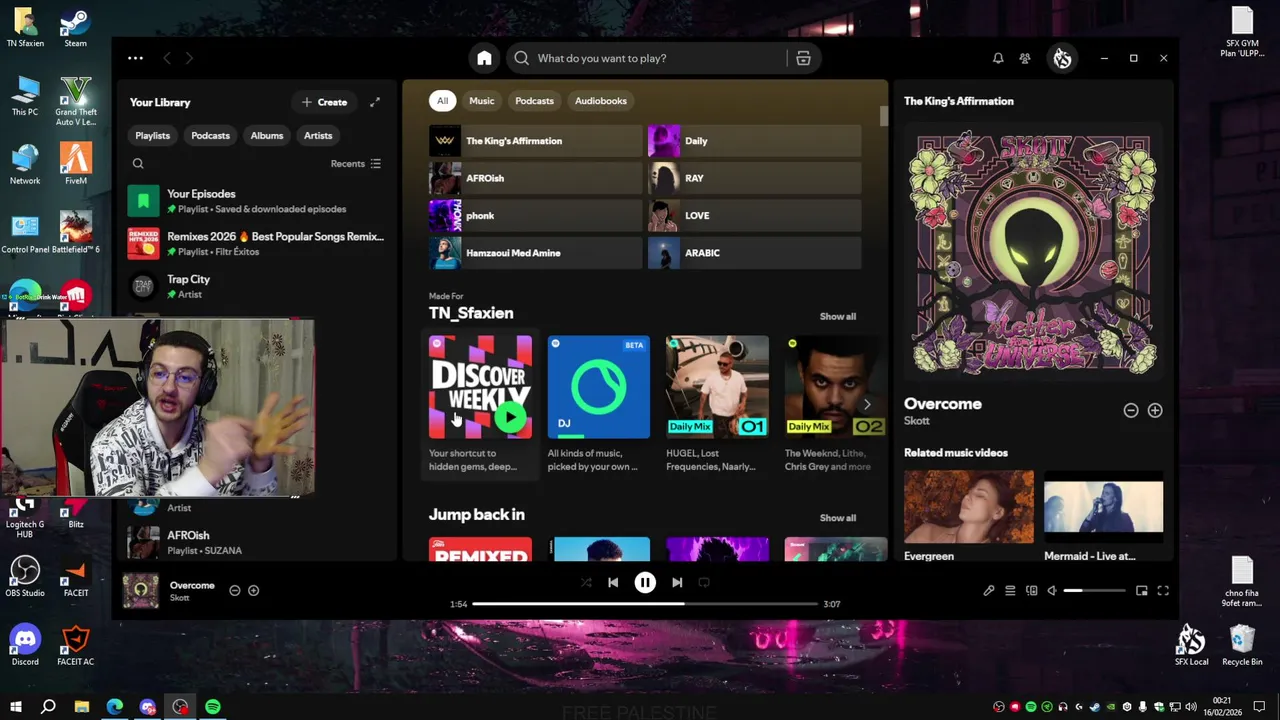Image resolution: width=1280 pixels, height=720 pixels.
Task: Expand Your Library to full view
Action: coord(375,102)
